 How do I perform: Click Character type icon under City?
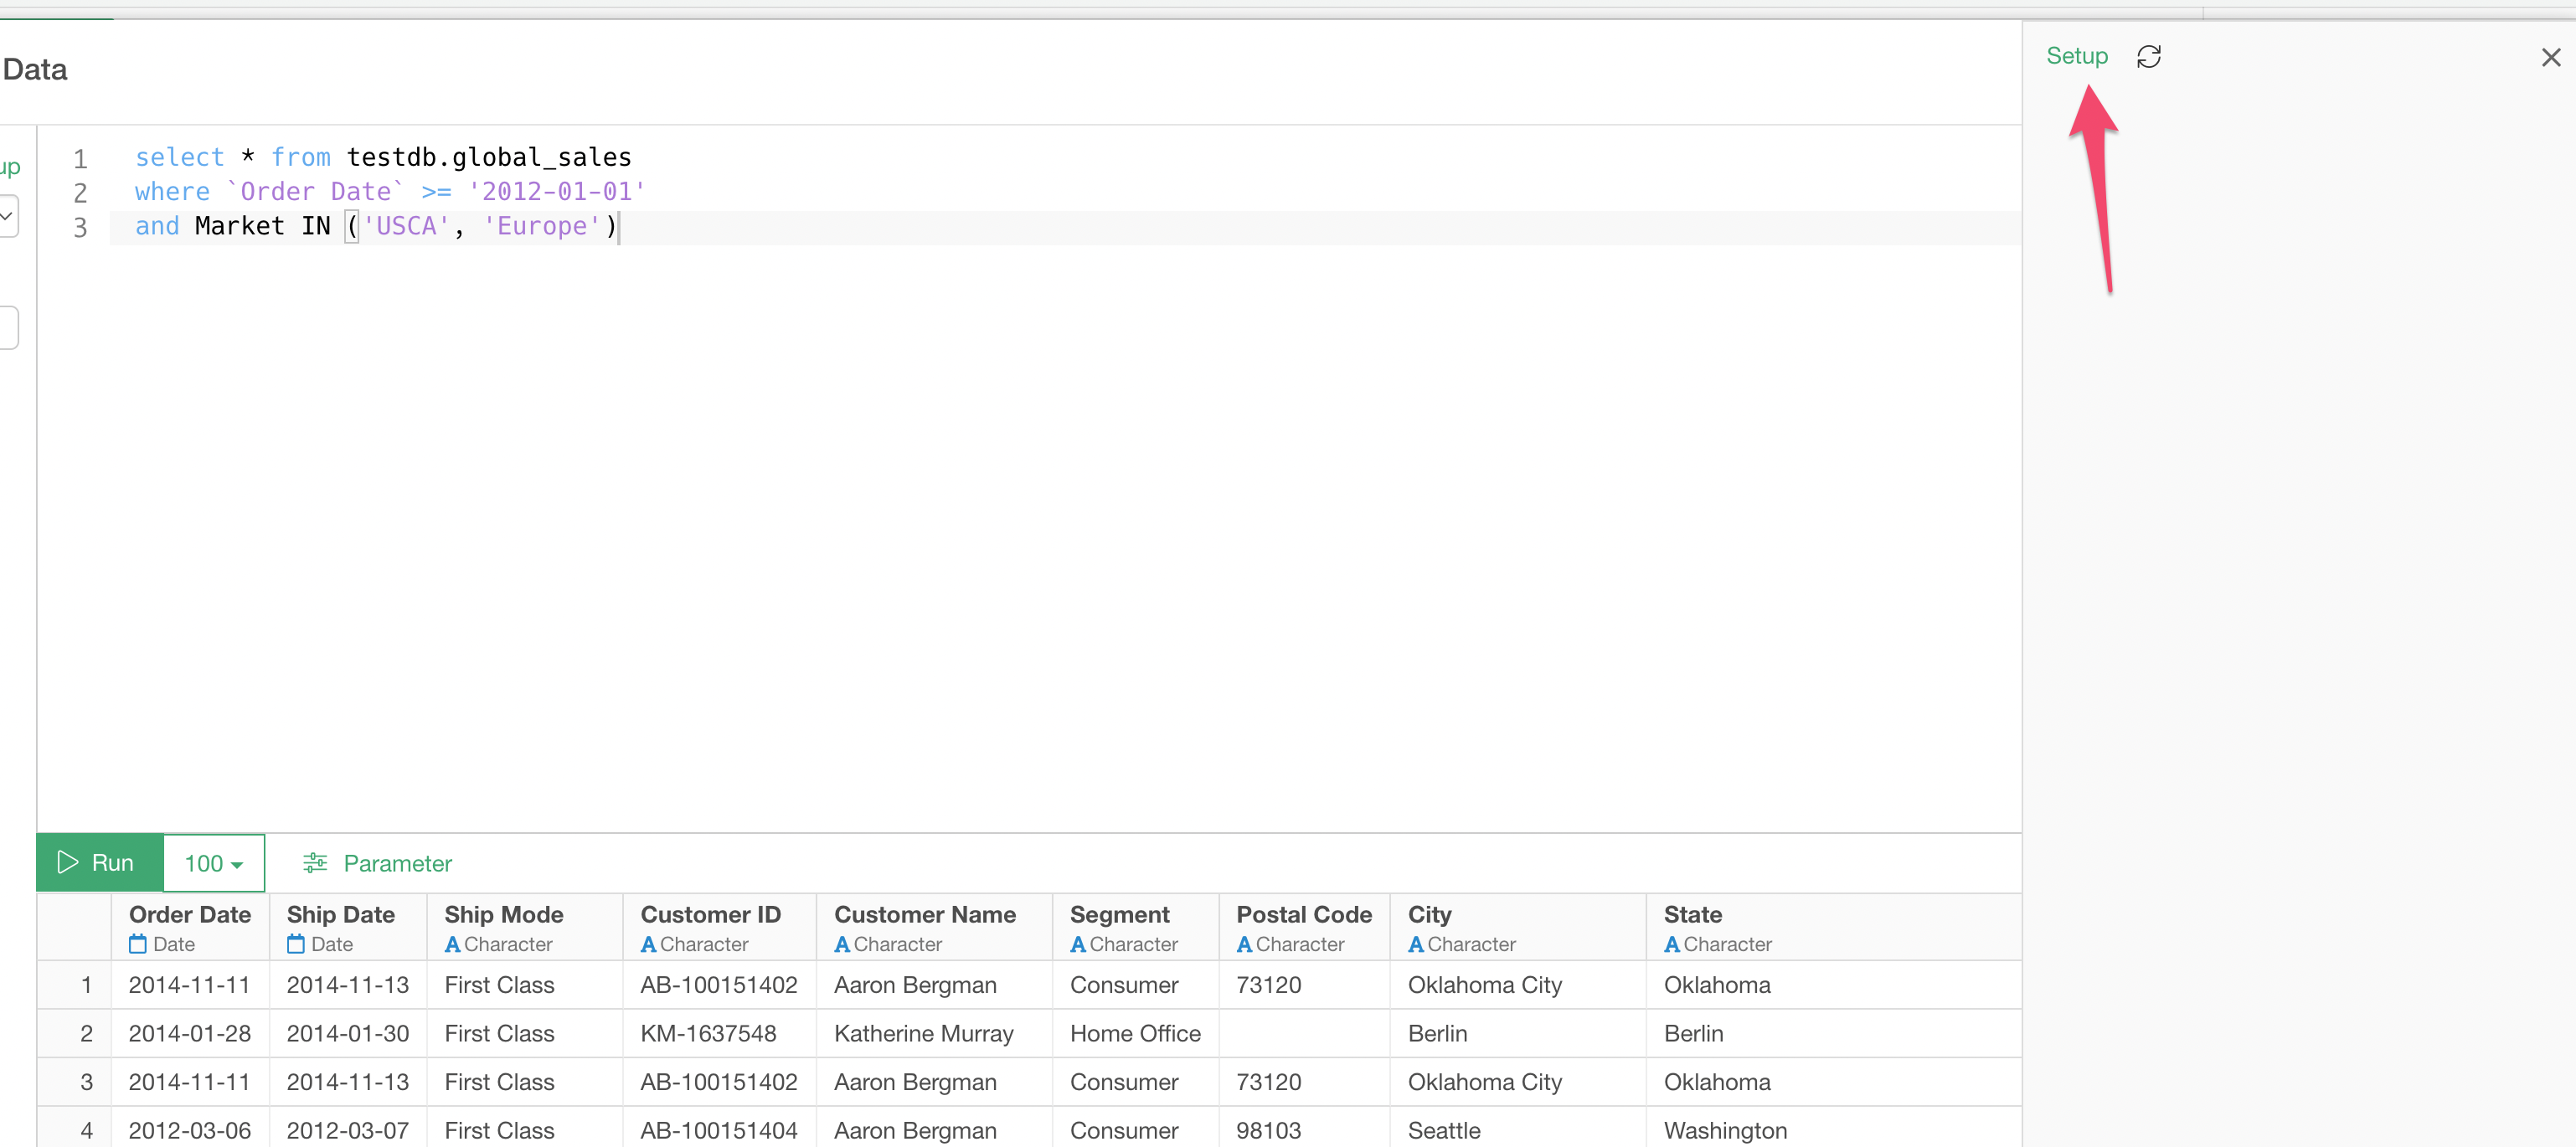1416,944
